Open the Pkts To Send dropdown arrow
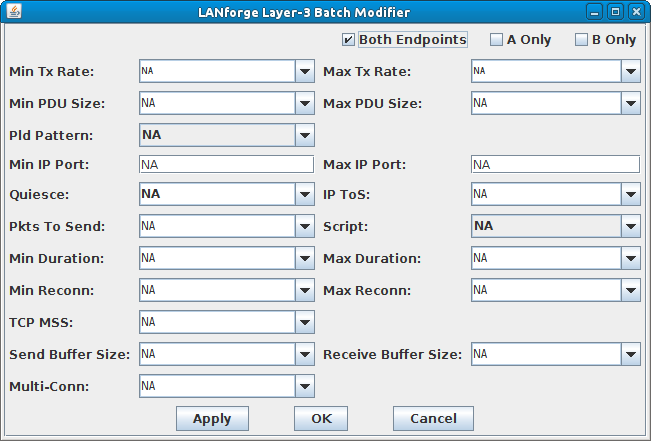The width and height of the screenshot is (651, 441). (x=305, y=226)
